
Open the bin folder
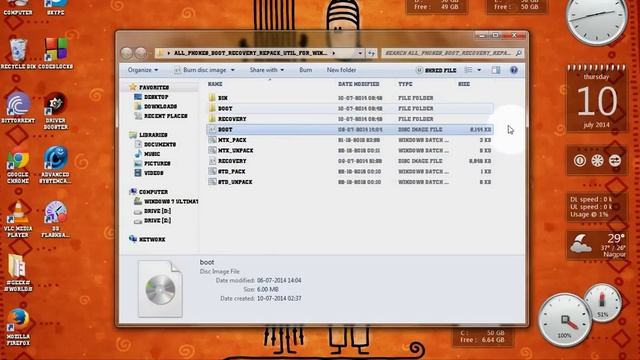coord(350,98)
